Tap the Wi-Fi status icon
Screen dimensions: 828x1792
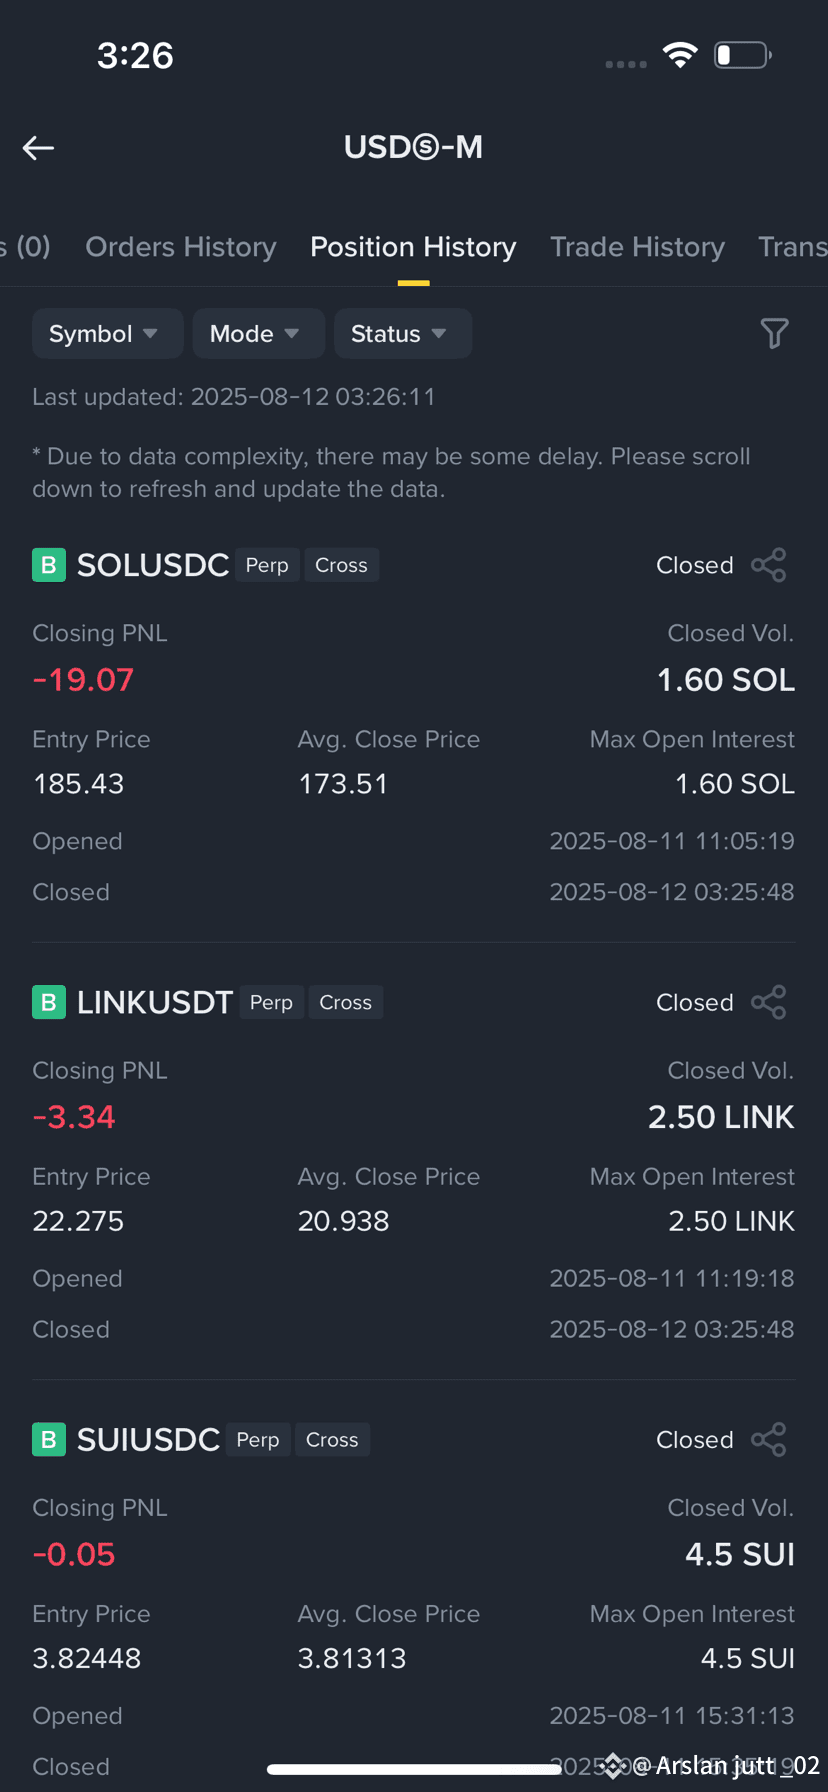pyautogui.click(x=680, y=55)
